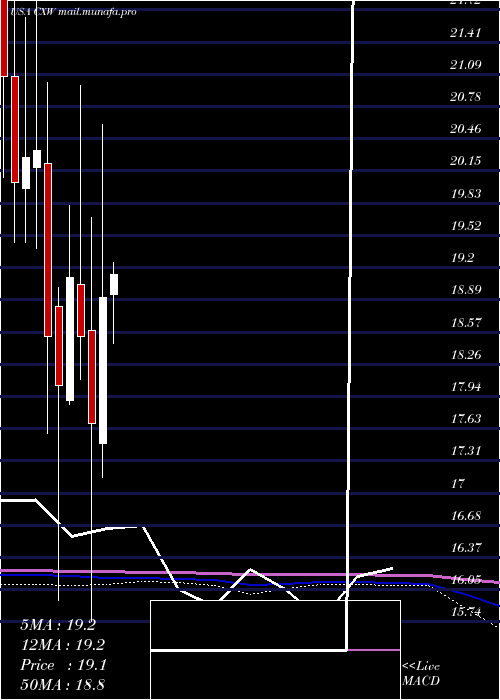Click the 16.05 price axis label
This screenshot has height=700, width=500.
466,580
